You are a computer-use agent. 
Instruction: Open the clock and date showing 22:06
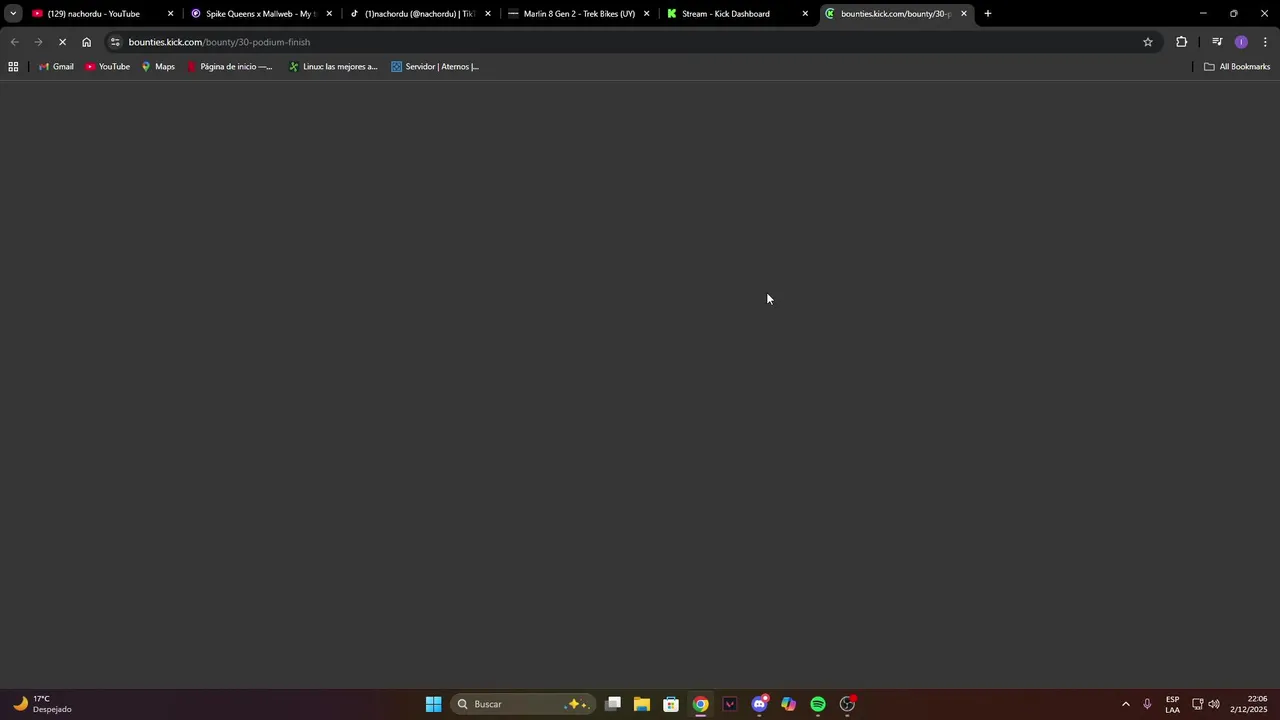point(1249,704)
